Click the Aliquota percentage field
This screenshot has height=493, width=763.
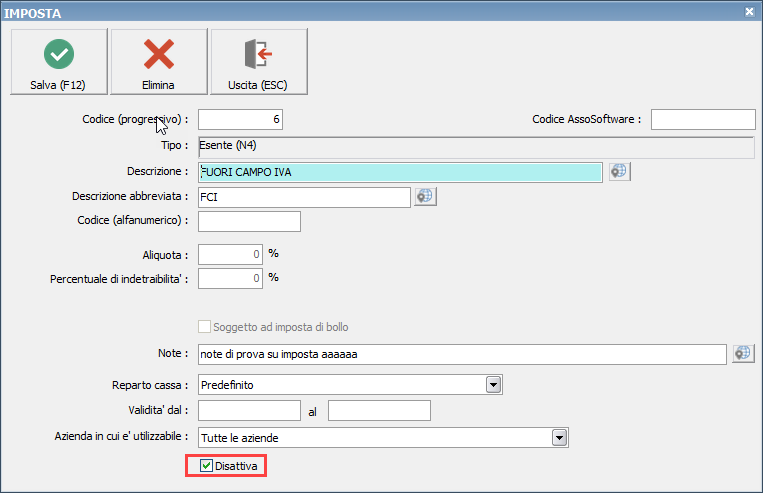point(230,255)
